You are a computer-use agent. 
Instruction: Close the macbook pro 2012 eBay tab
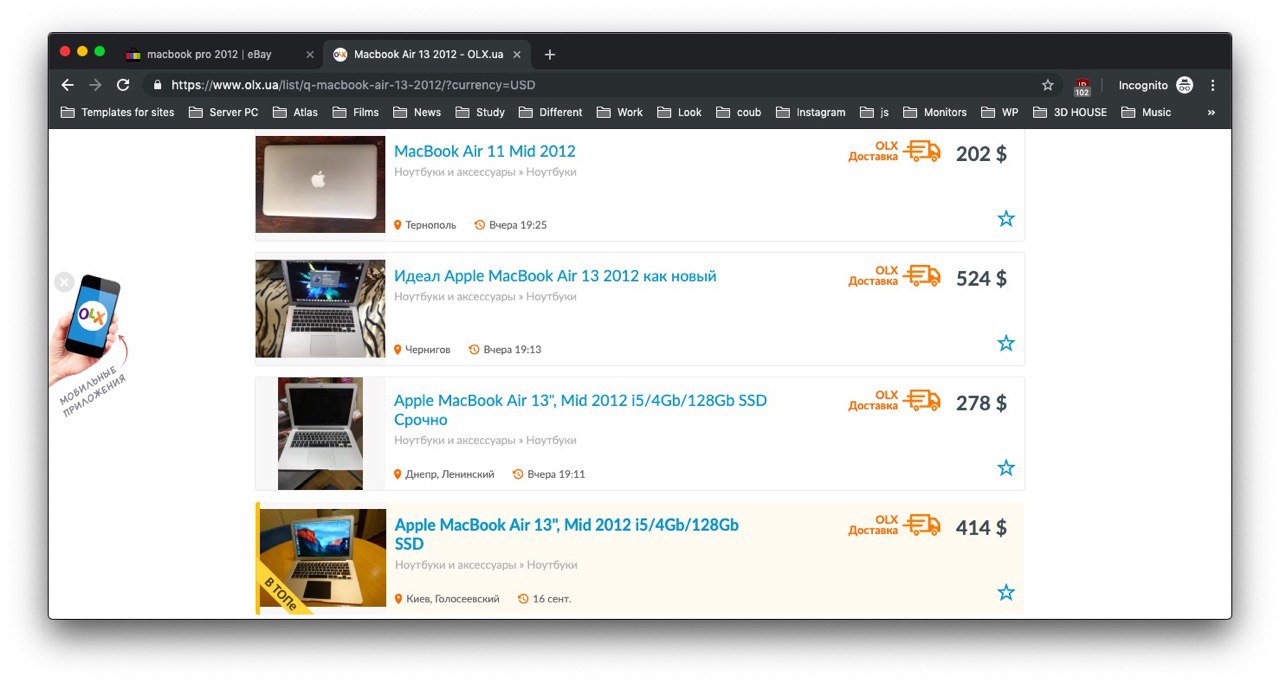pyautogui.click(x=310, y=54)
